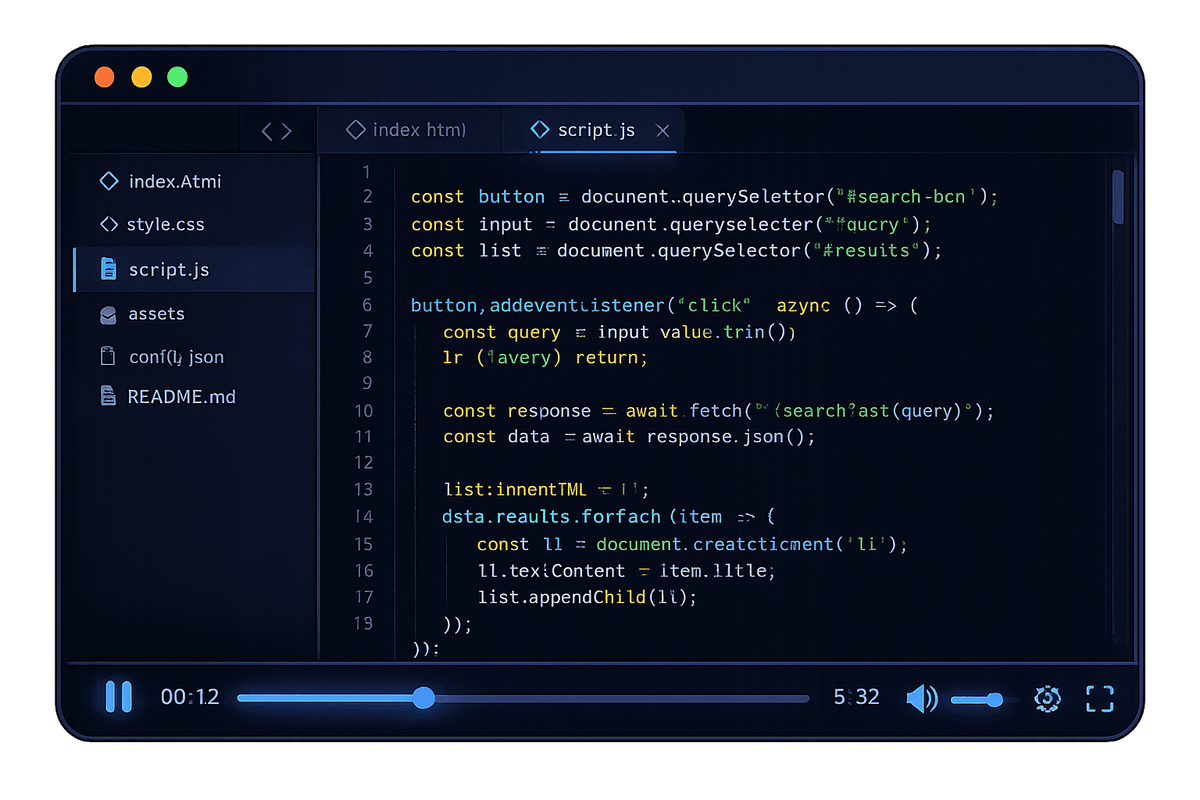Screen dimensions: 1200x800
Task: Click the diamond icon on the index.html tab
Action: [x=357, y=129]
